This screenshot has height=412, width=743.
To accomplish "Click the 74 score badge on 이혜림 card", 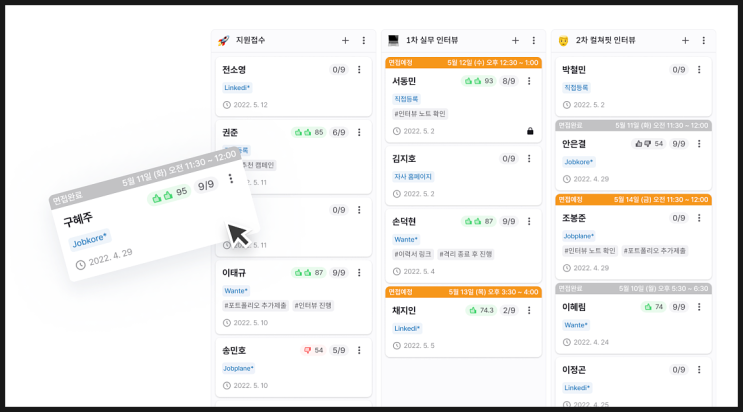I will (653, 307).
